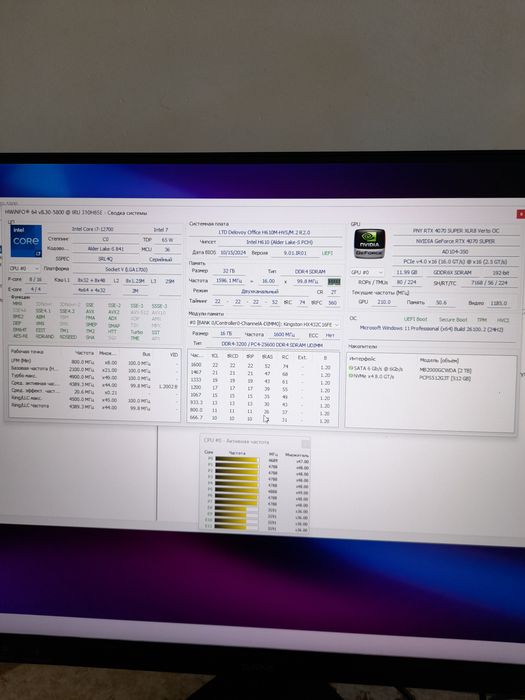This screenshot has width=525, height=700.
Task: Click the NVIDIA GeForce logo
Action: (x=369, y=243)
